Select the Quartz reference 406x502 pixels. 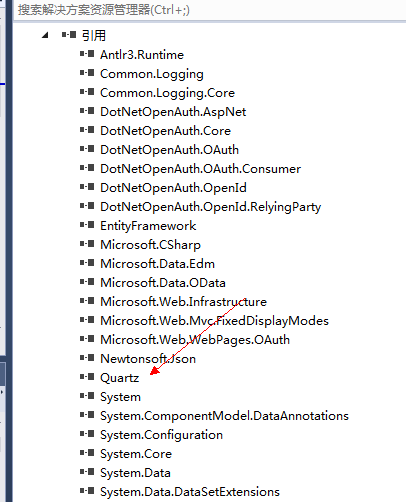[x=119, y=378]
